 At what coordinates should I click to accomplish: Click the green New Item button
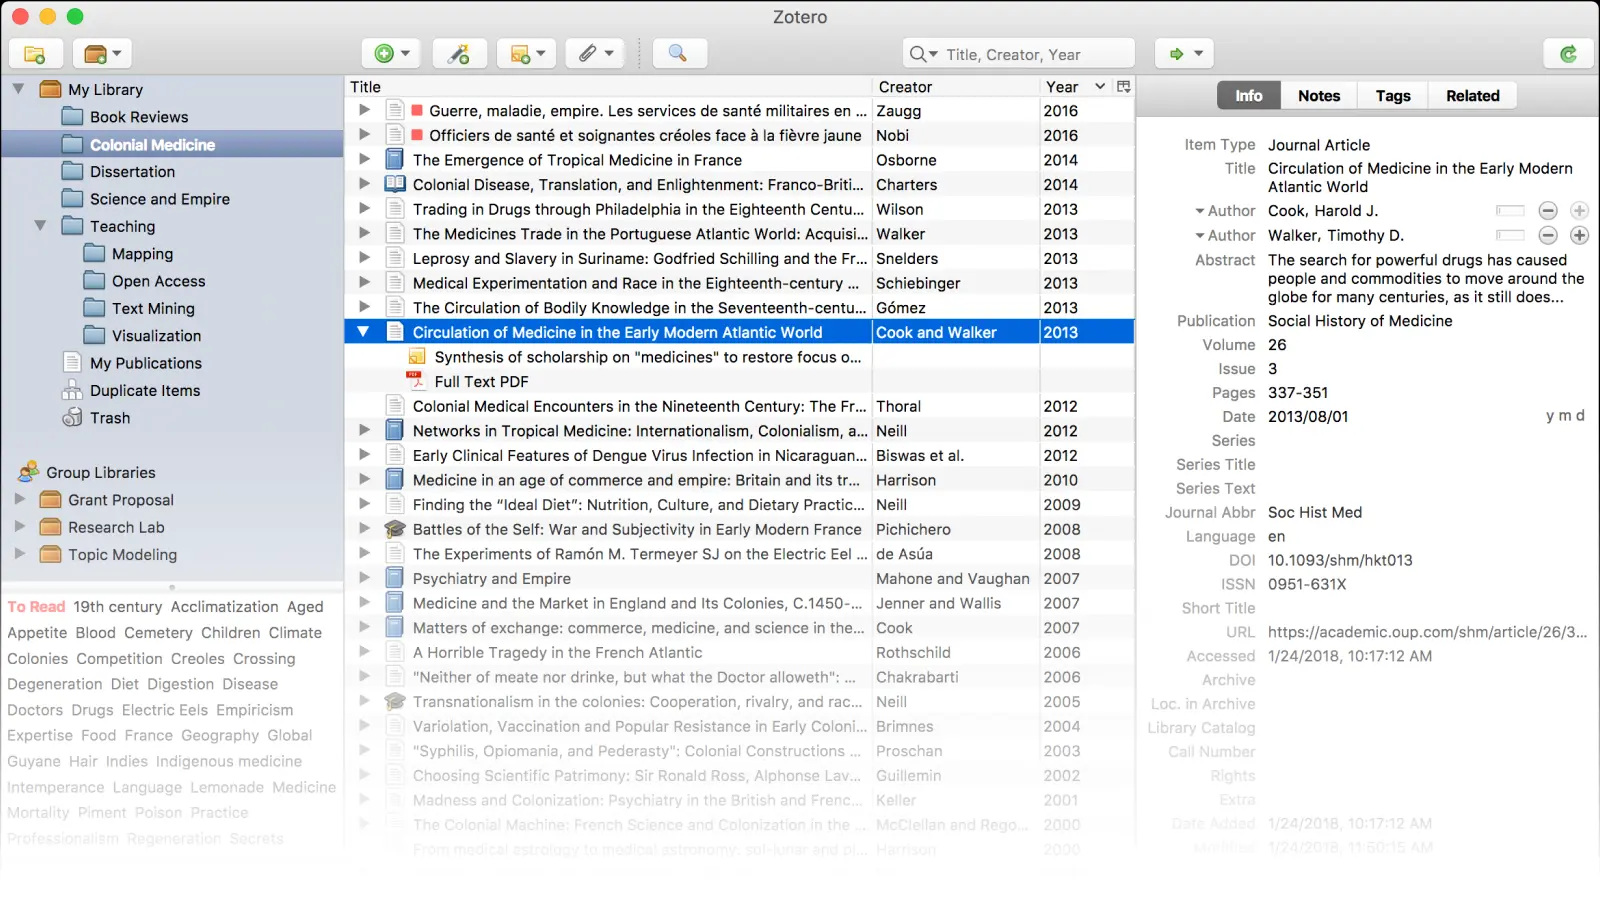(x=391, y=54)
